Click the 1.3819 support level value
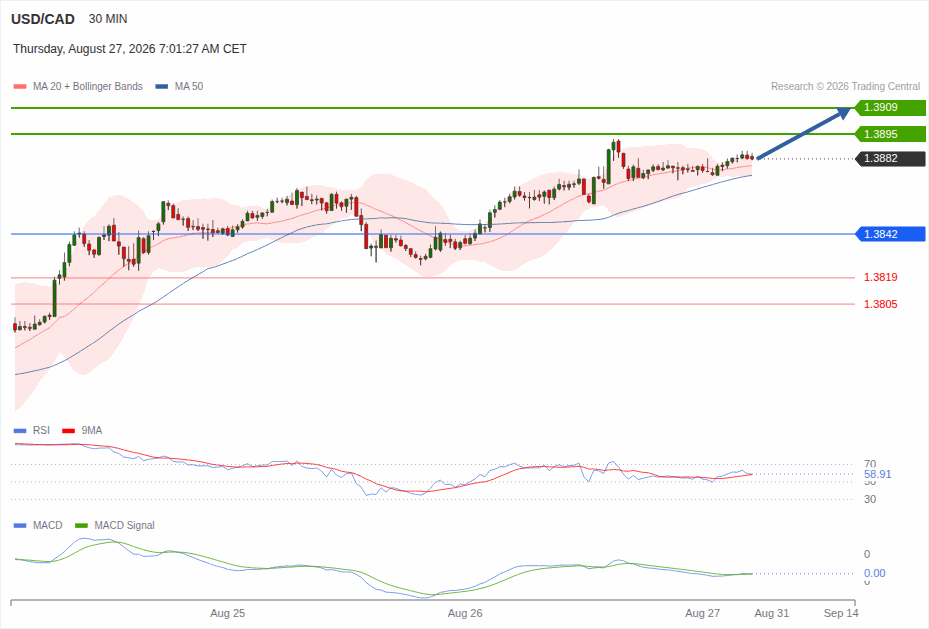The width and height of the screenshot is (929, 629). coord(880,277)
